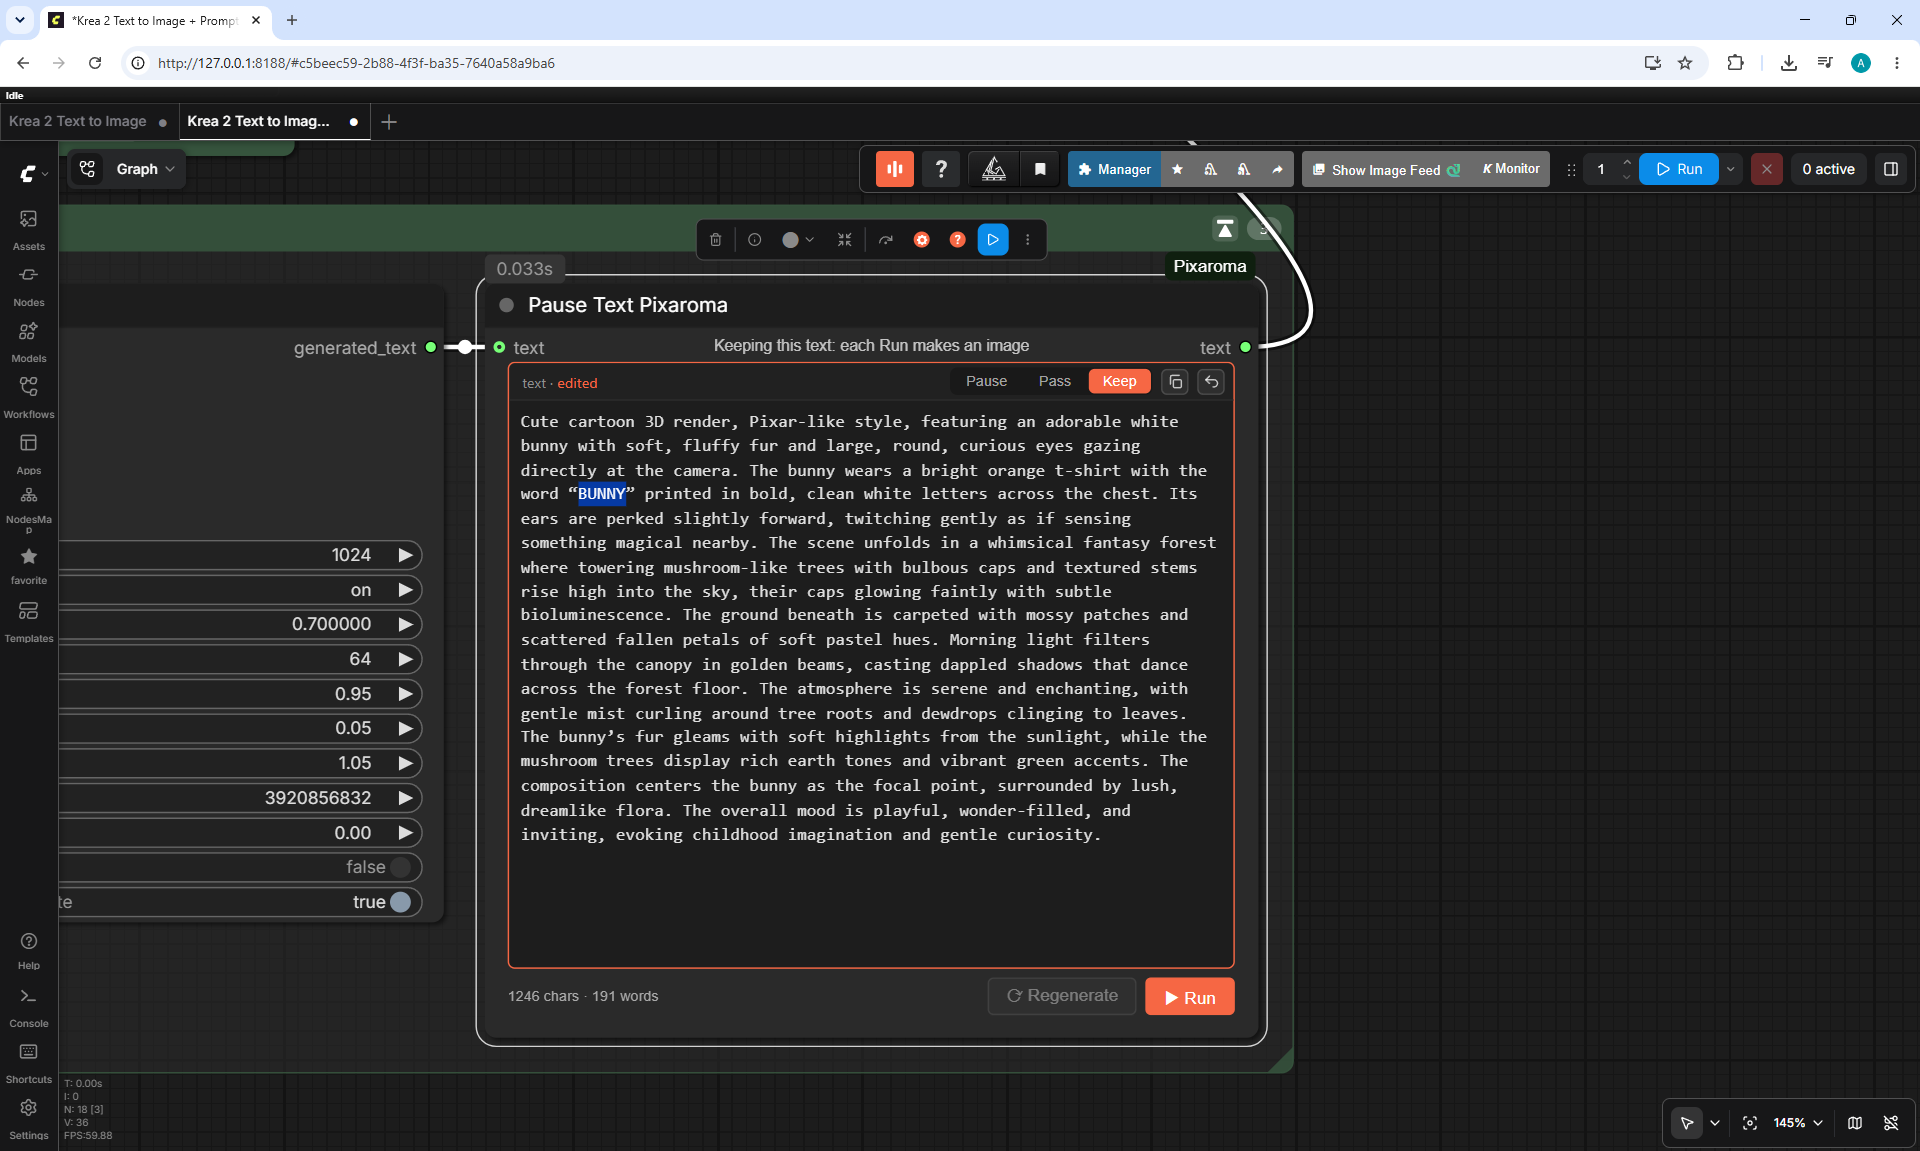
Task: Open the Templates sidebar panel
Action: pos(28,622)
